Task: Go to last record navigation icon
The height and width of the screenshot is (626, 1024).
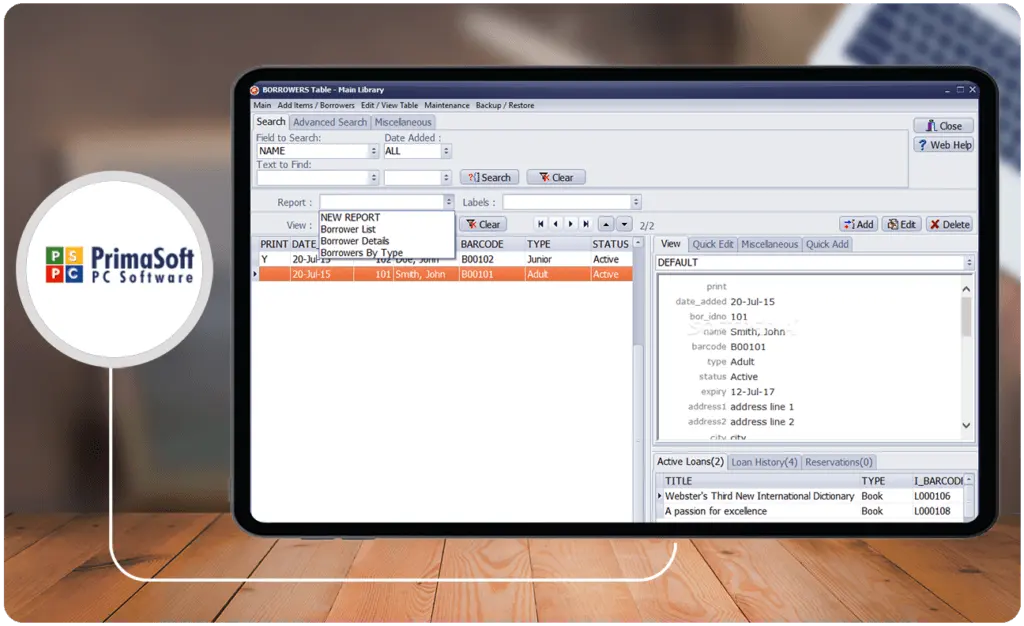Action: pyautogui.click(x=586, y=224)
